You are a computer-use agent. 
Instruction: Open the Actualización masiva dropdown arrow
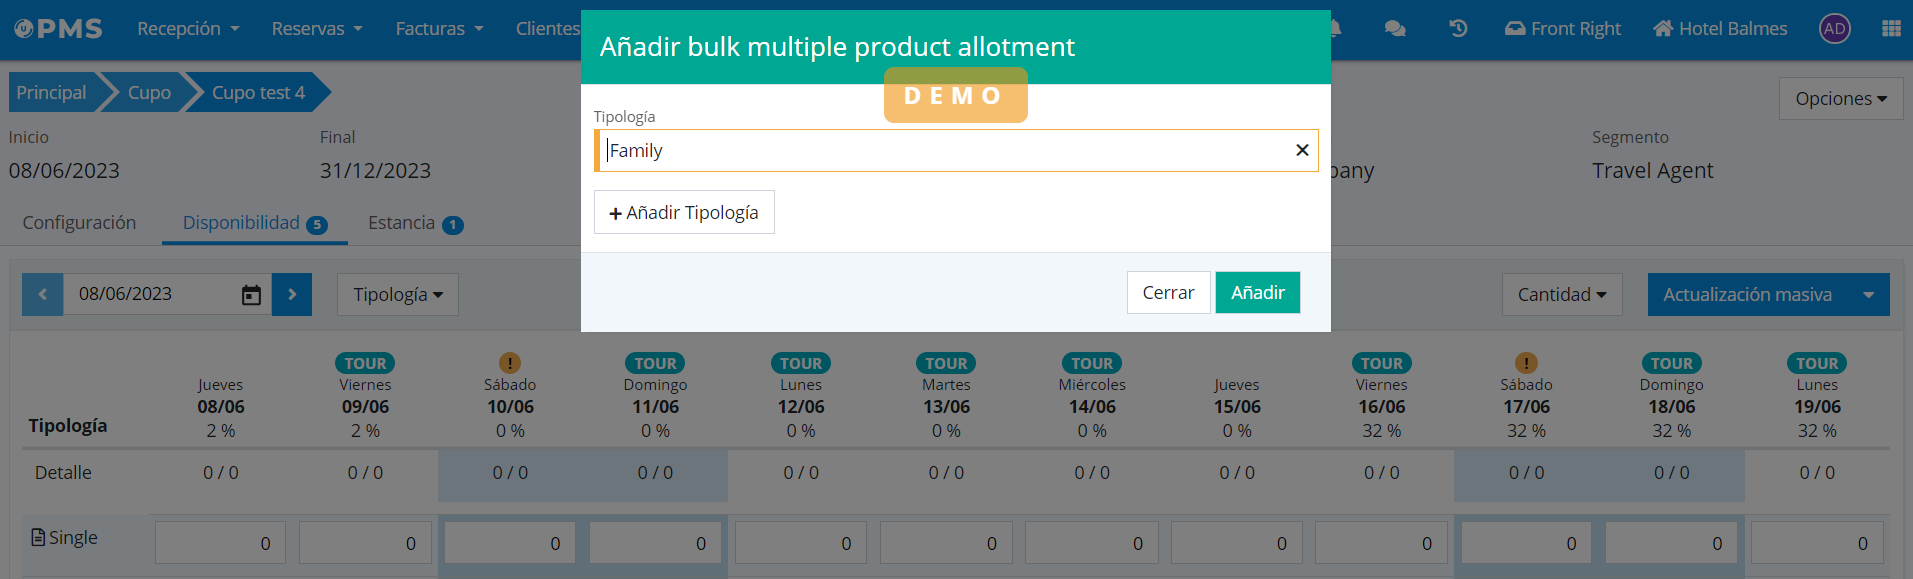(1868, 294)
